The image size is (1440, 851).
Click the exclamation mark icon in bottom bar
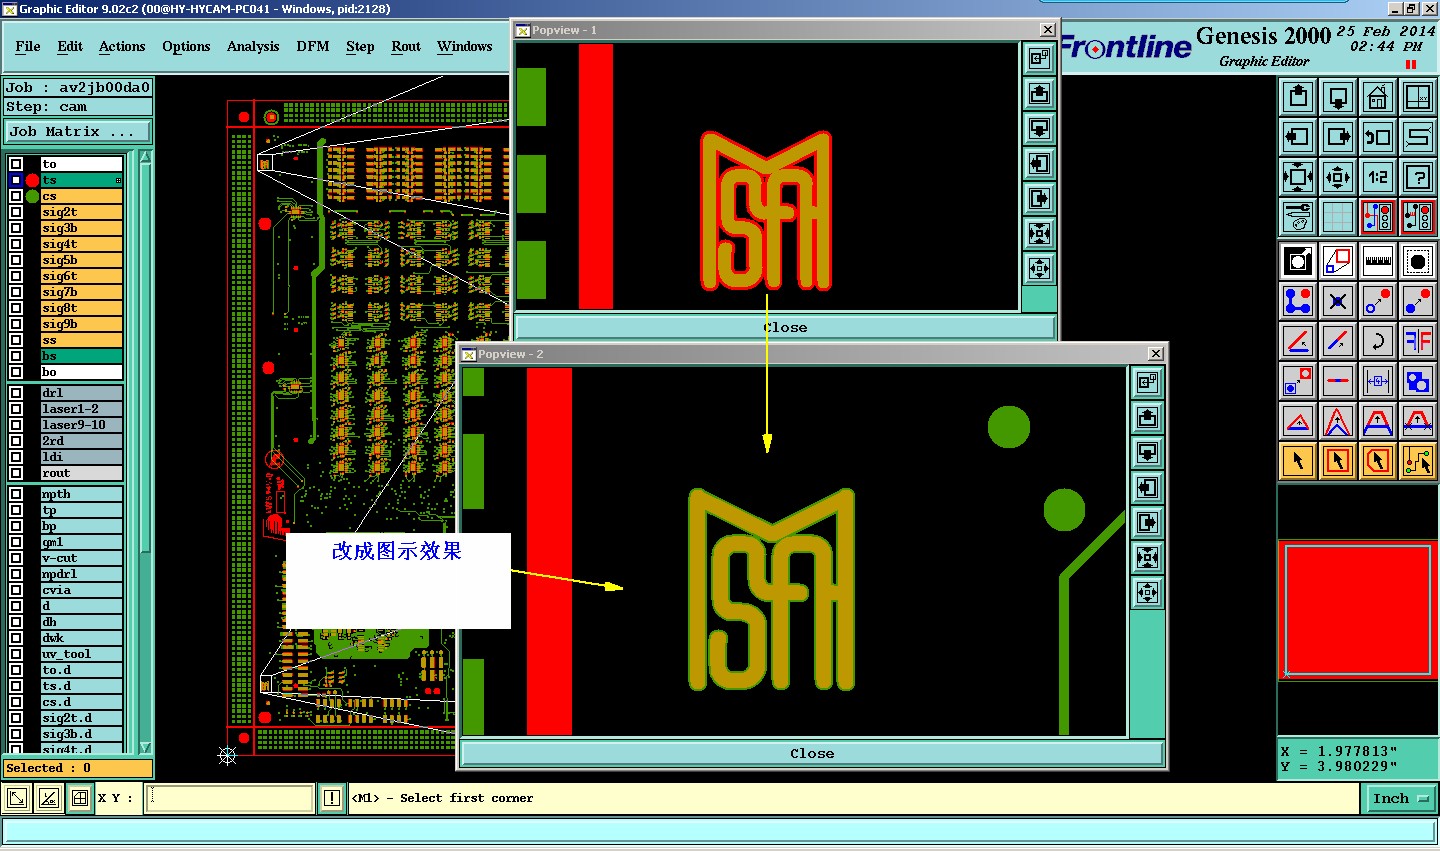click(x=331, y=798)
